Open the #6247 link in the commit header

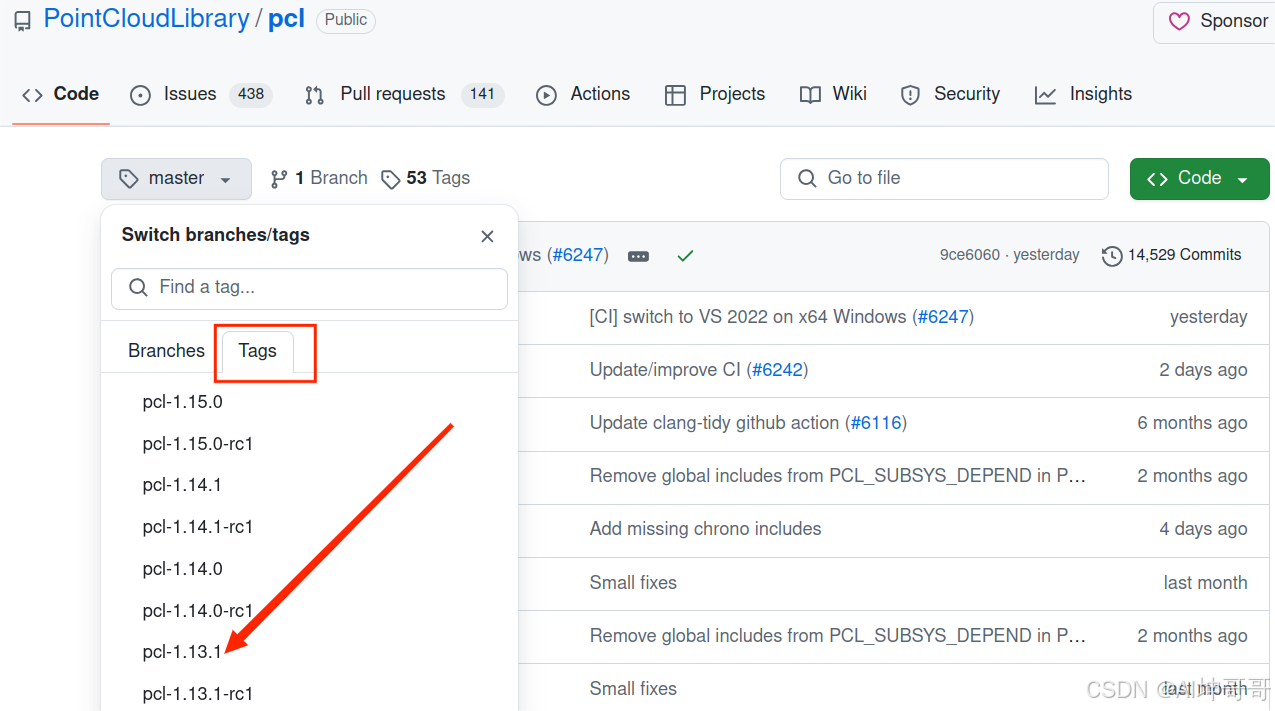click(x=577, y=255)
